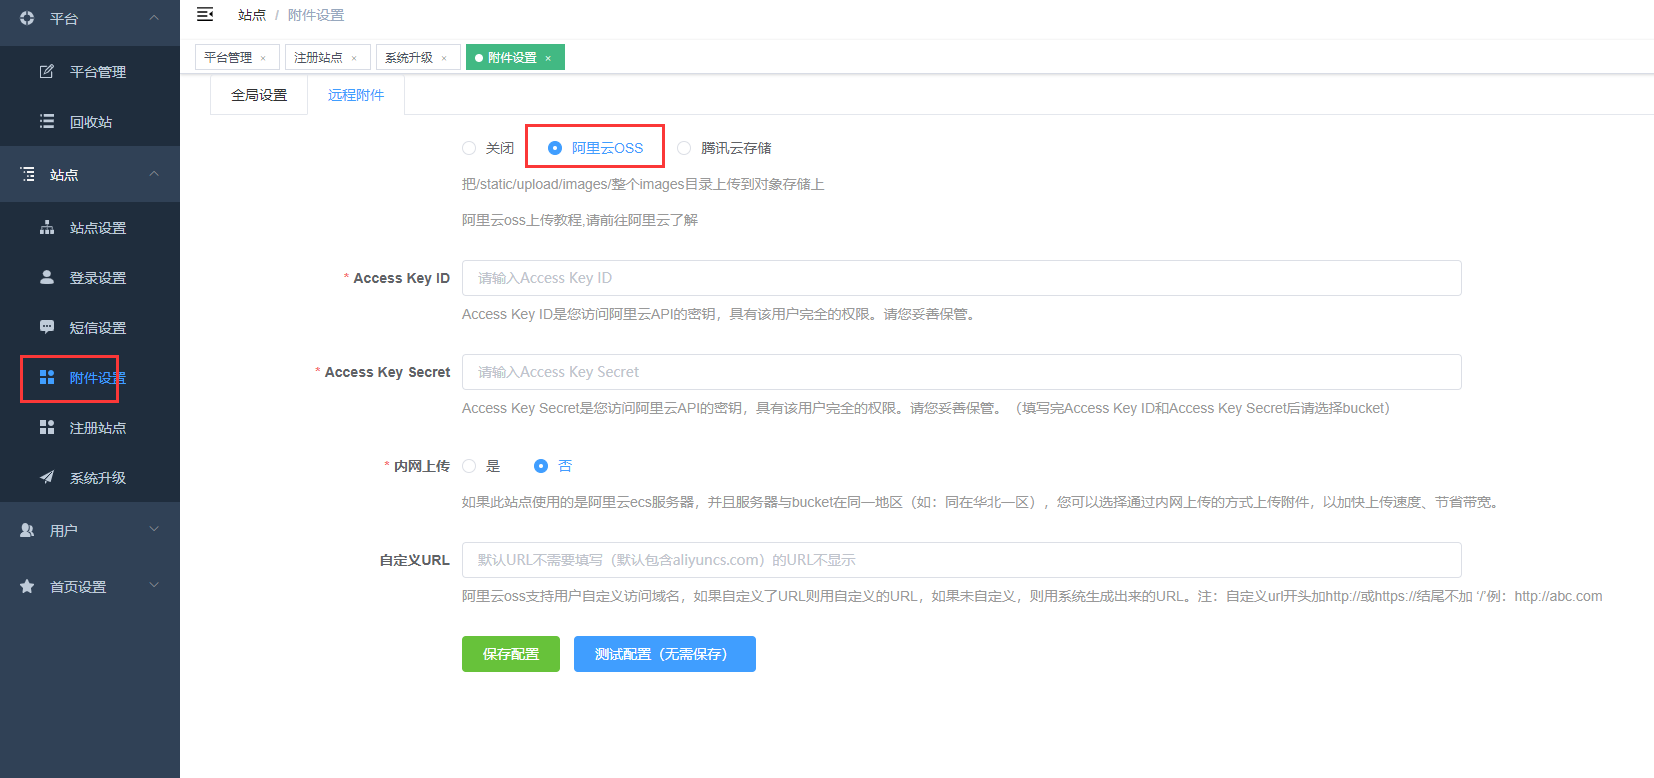Switch to the 全局设置 tab

pos(259,96)
